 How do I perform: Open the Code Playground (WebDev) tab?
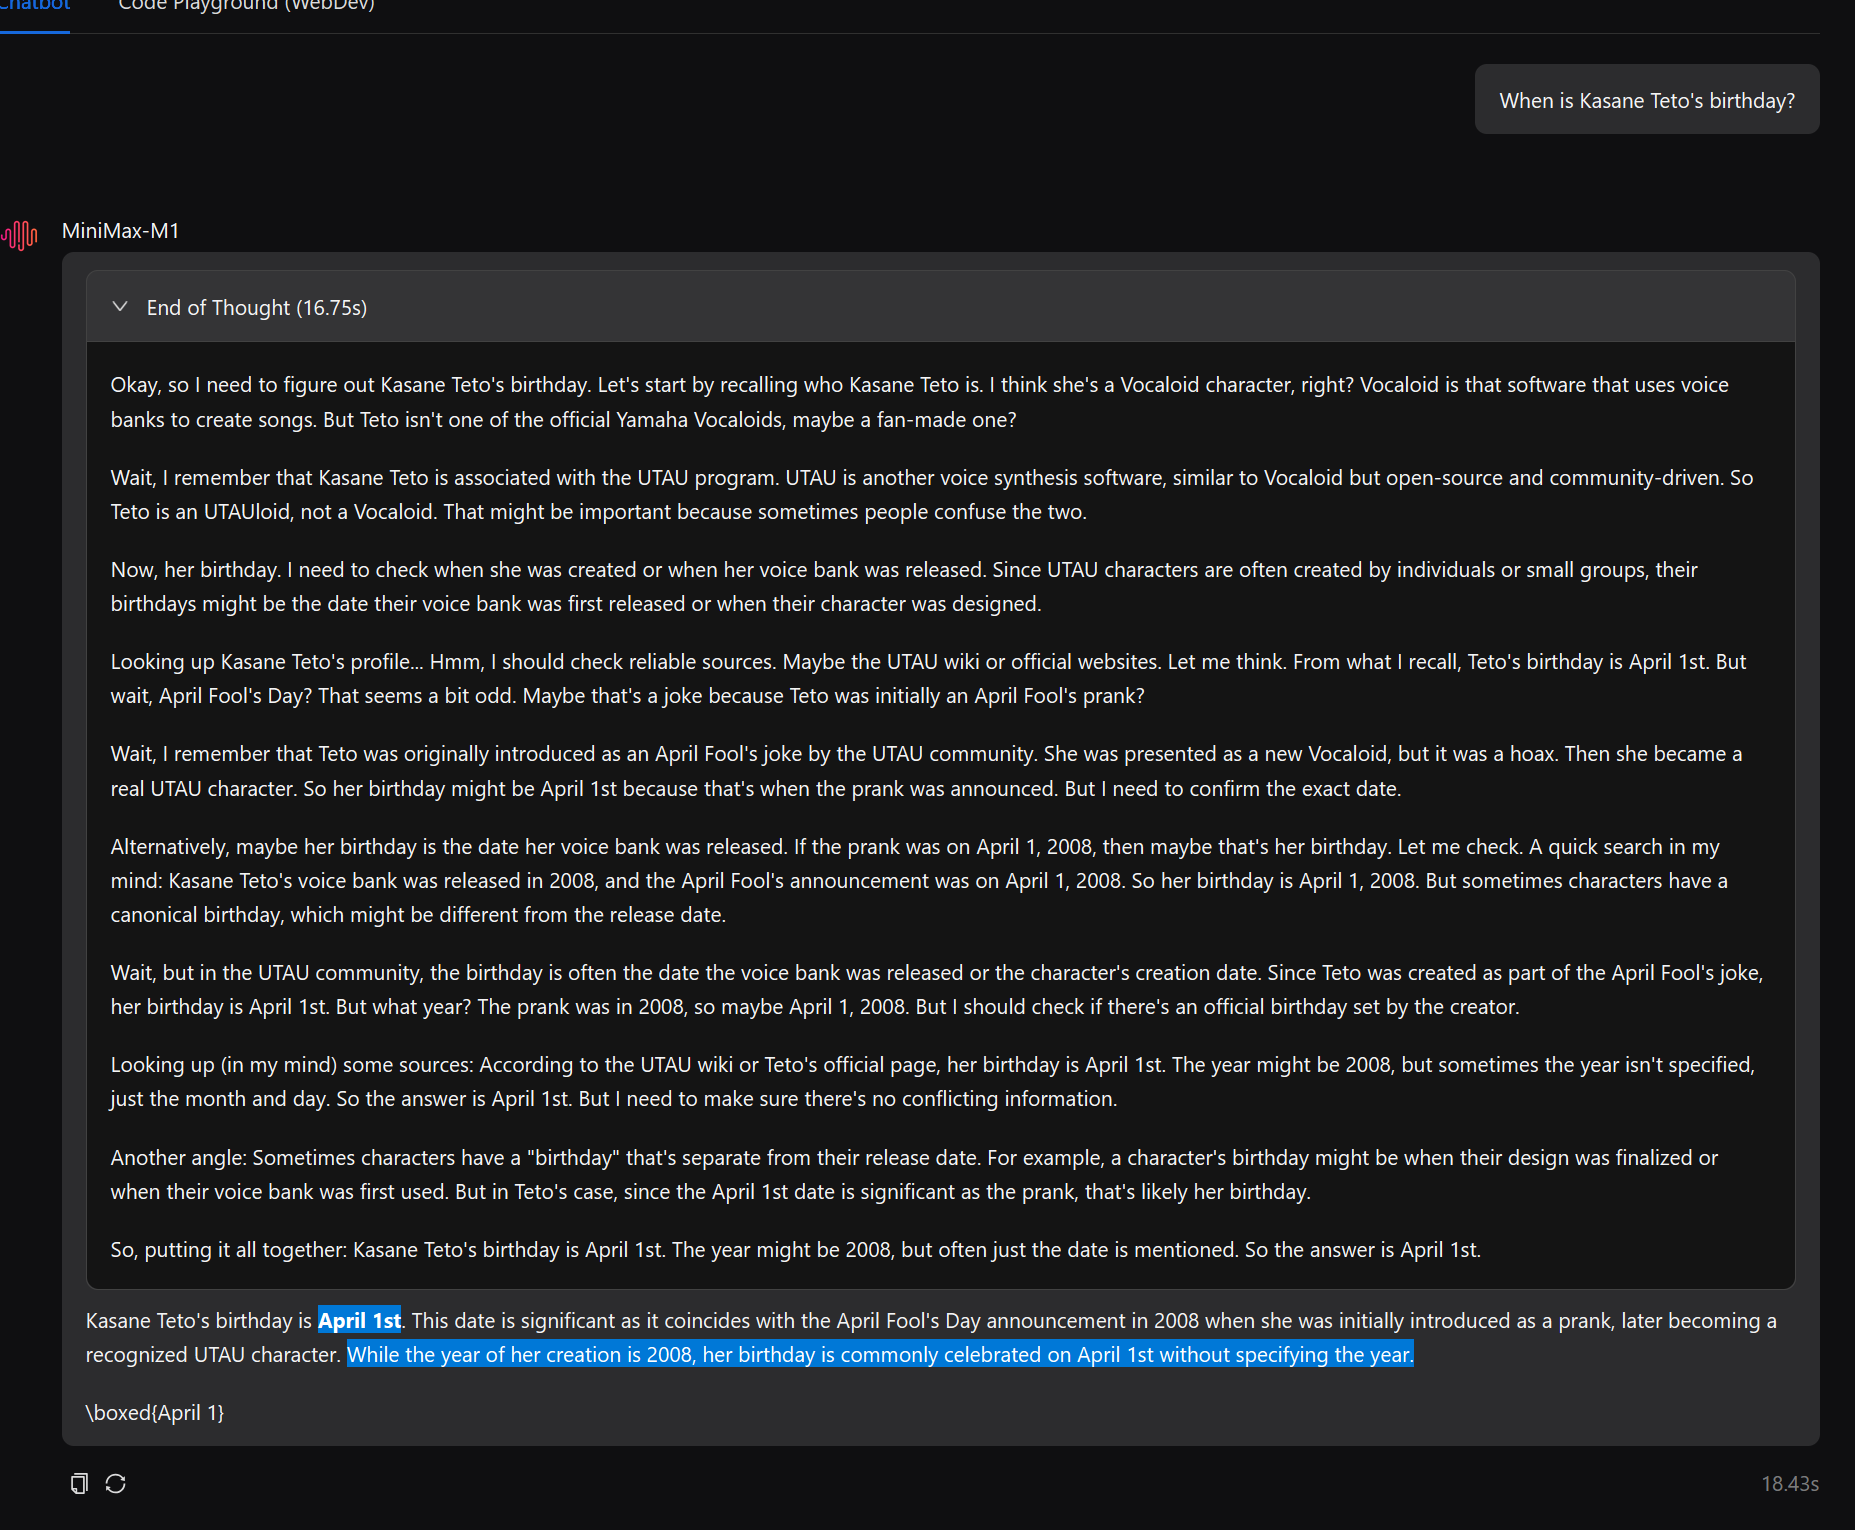coord(246,6)
